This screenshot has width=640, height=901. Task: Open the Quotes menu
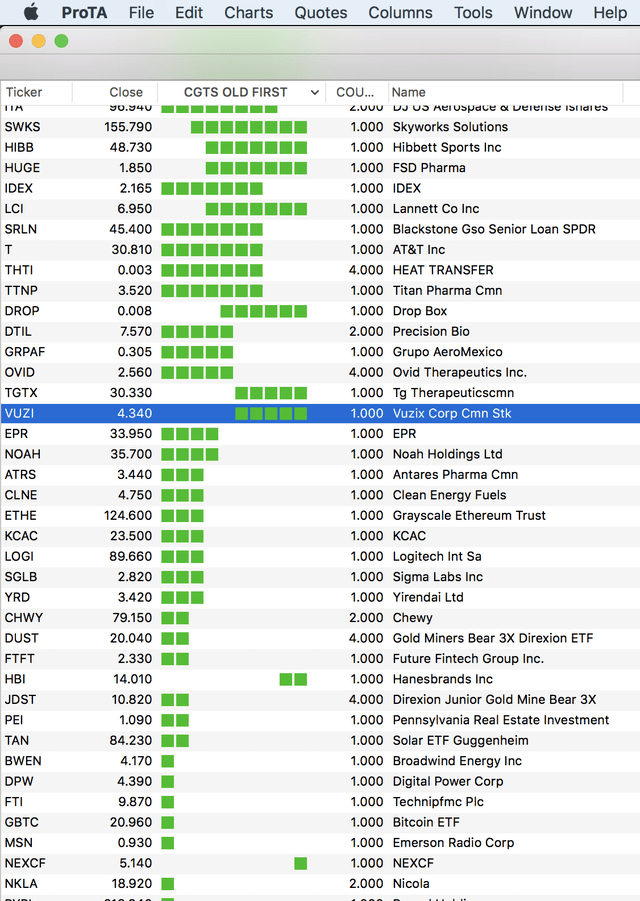pyautogui.click(x=321, y=12)
